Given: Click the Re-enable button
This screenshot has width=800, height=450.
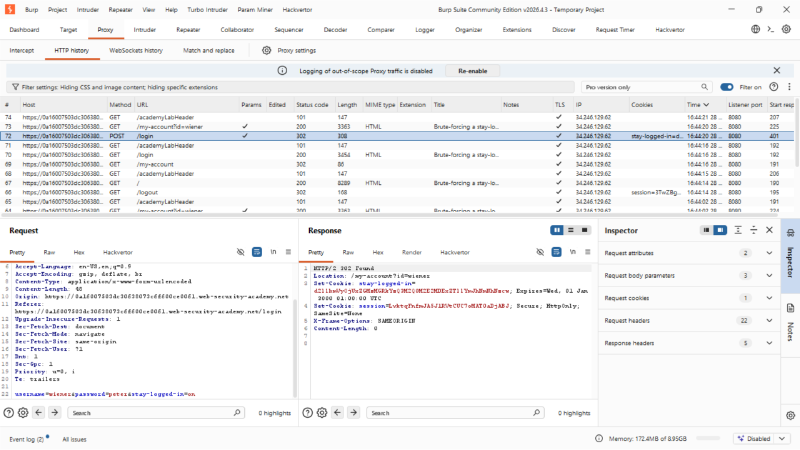Looking at the screenshot, I should 472,71.
